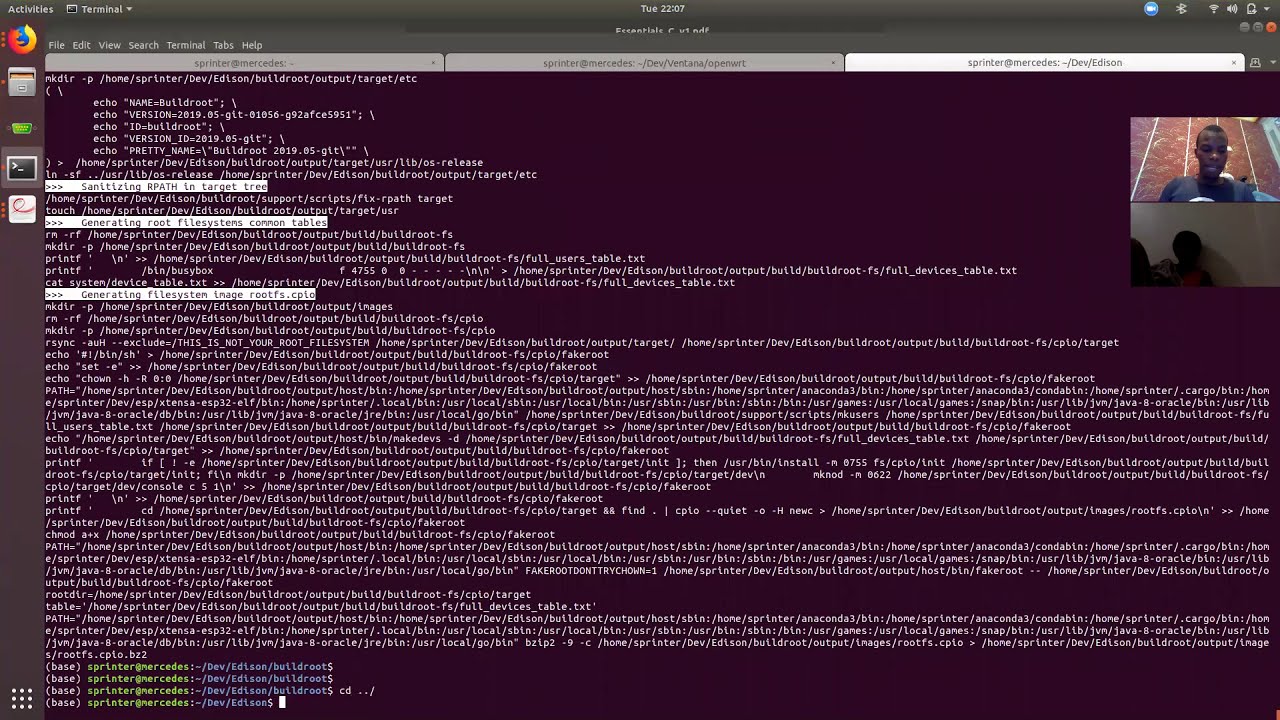This screenshot has height=720, width=1280.
Task: Click the echo "VERSION_ID=2019.05-git" line
Action: (189, 139)
